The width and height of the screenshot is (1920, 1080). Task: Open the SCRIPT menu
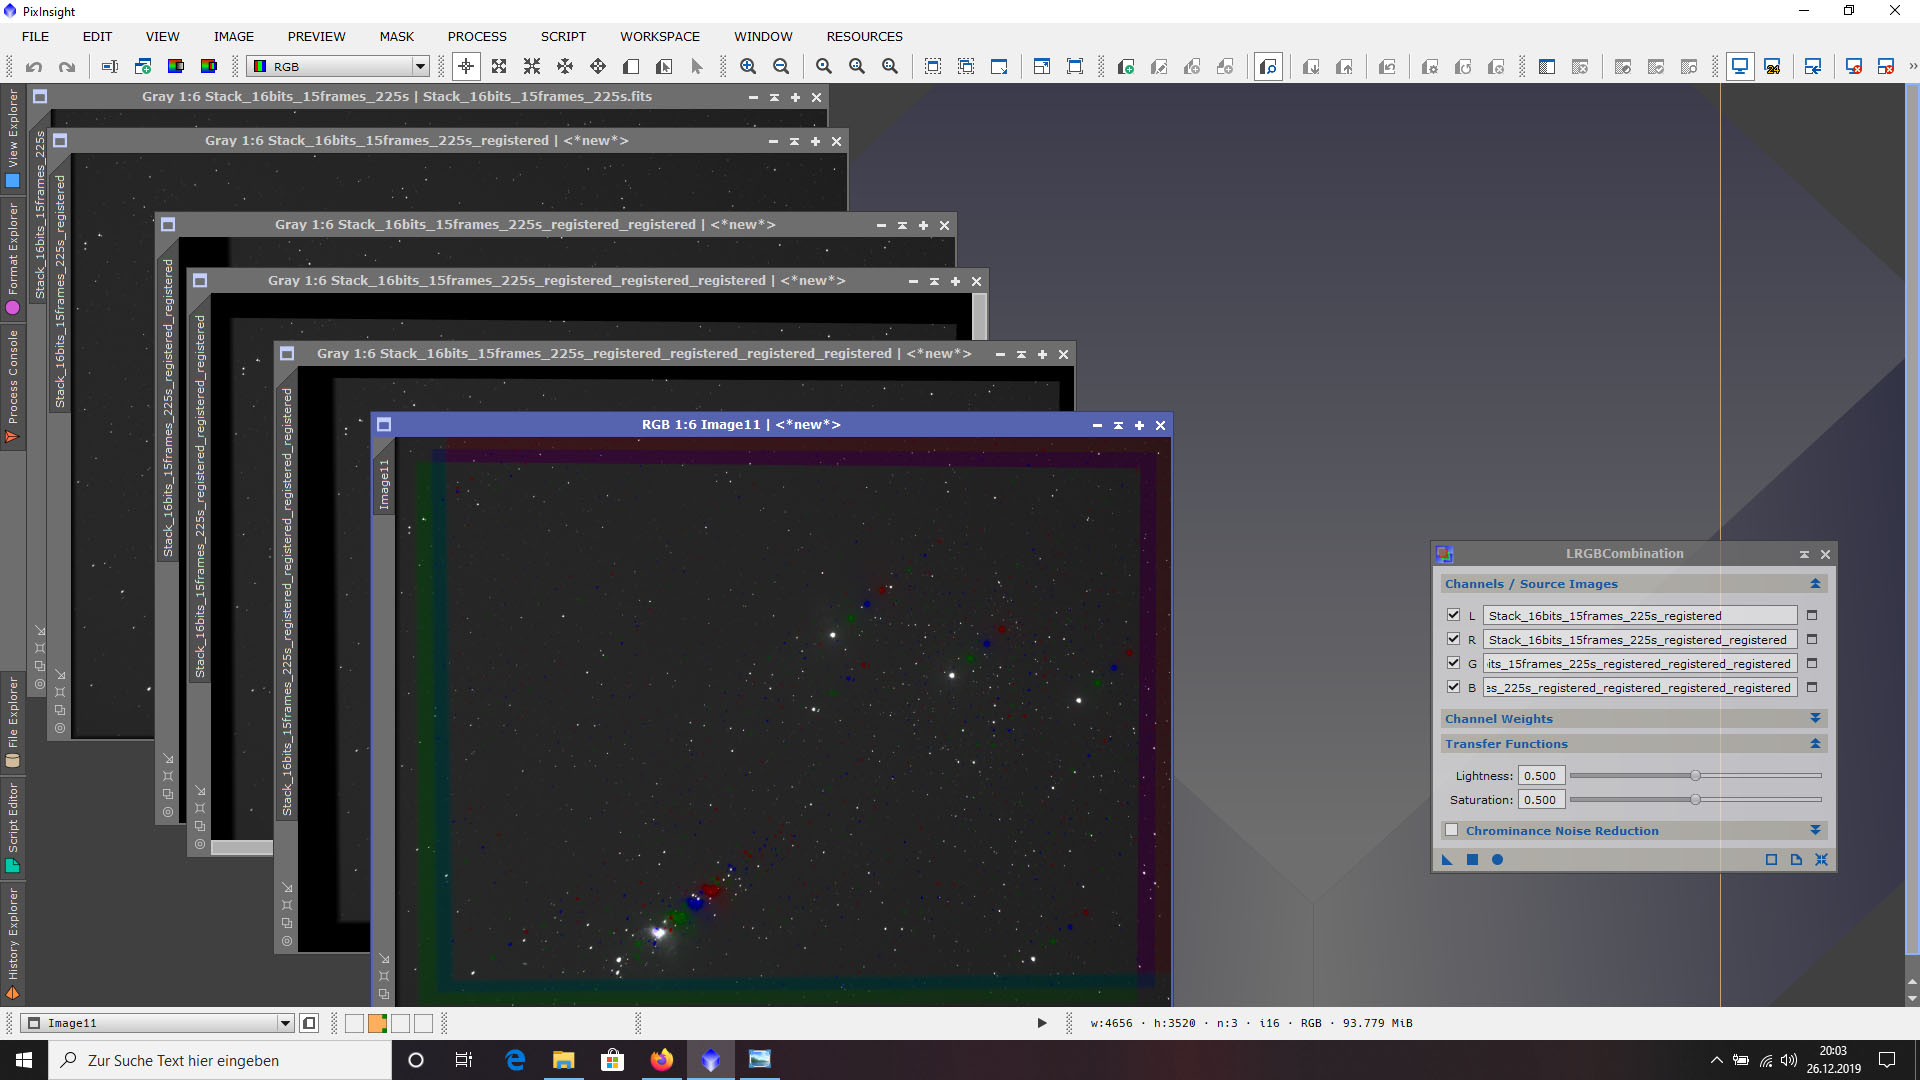(x=563, y=36)
